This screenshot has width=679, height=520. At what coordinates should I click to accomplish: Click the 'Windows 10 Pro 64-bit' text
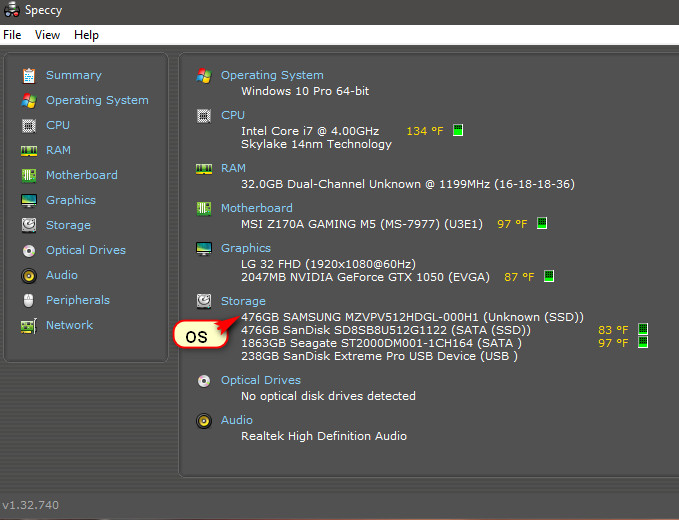point(305,91)
